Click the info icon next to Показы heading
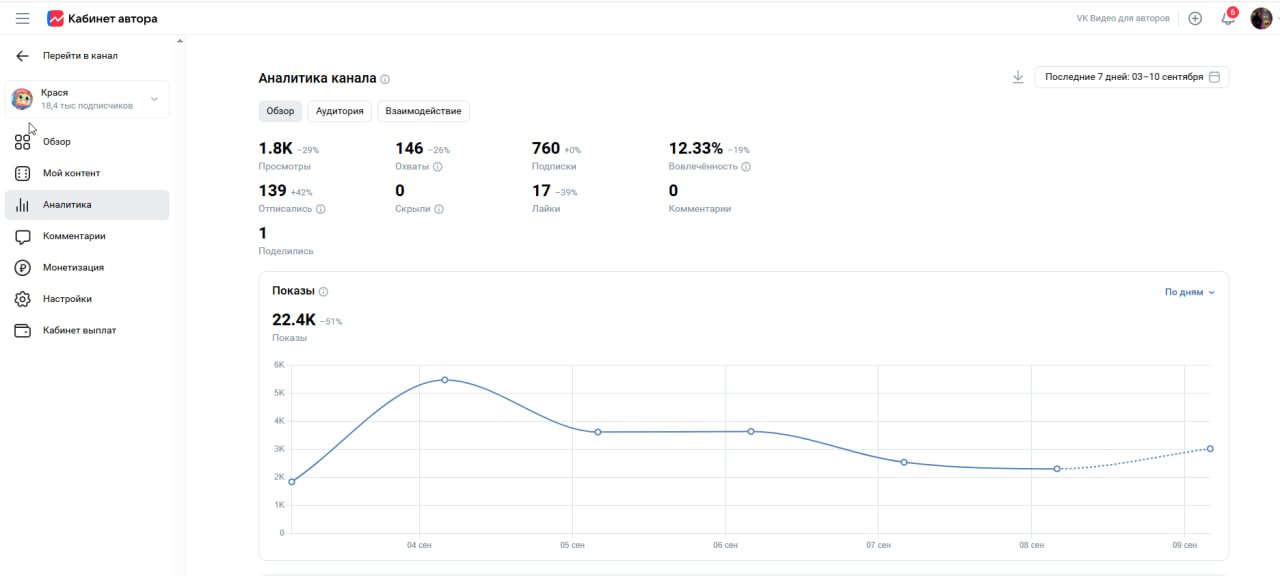1280x576 pixels. [323, 292]
